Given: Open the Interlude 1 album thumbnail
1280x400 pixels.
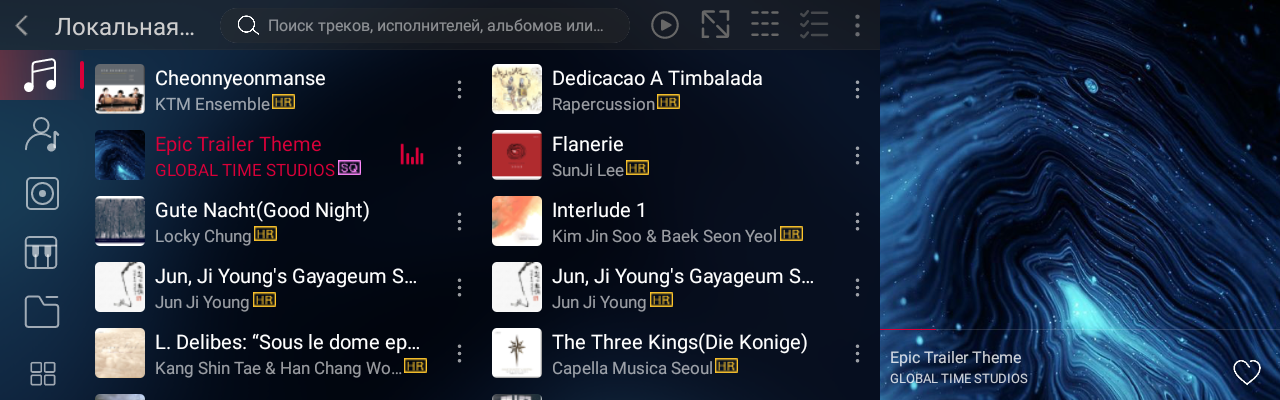Looking at the screenshot, I should click(517, 221).
